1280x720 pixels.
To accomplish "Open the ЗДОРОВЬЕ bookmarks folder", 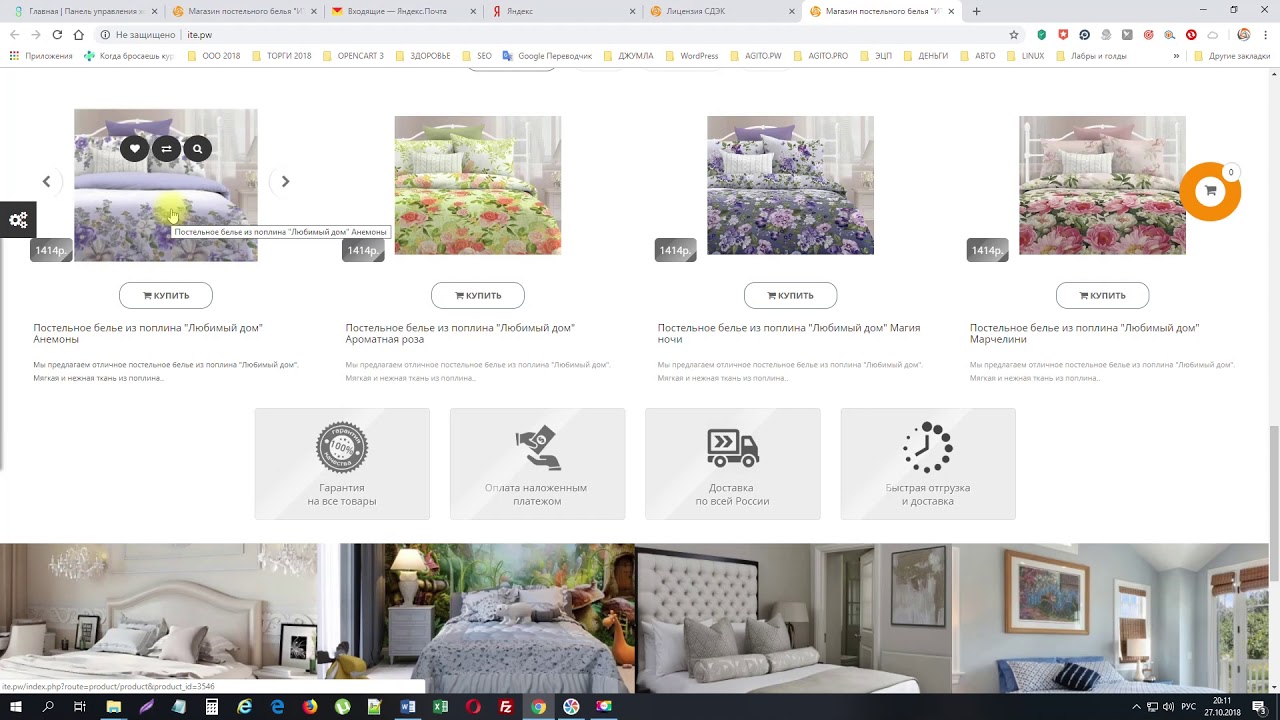I will point(423,56).
